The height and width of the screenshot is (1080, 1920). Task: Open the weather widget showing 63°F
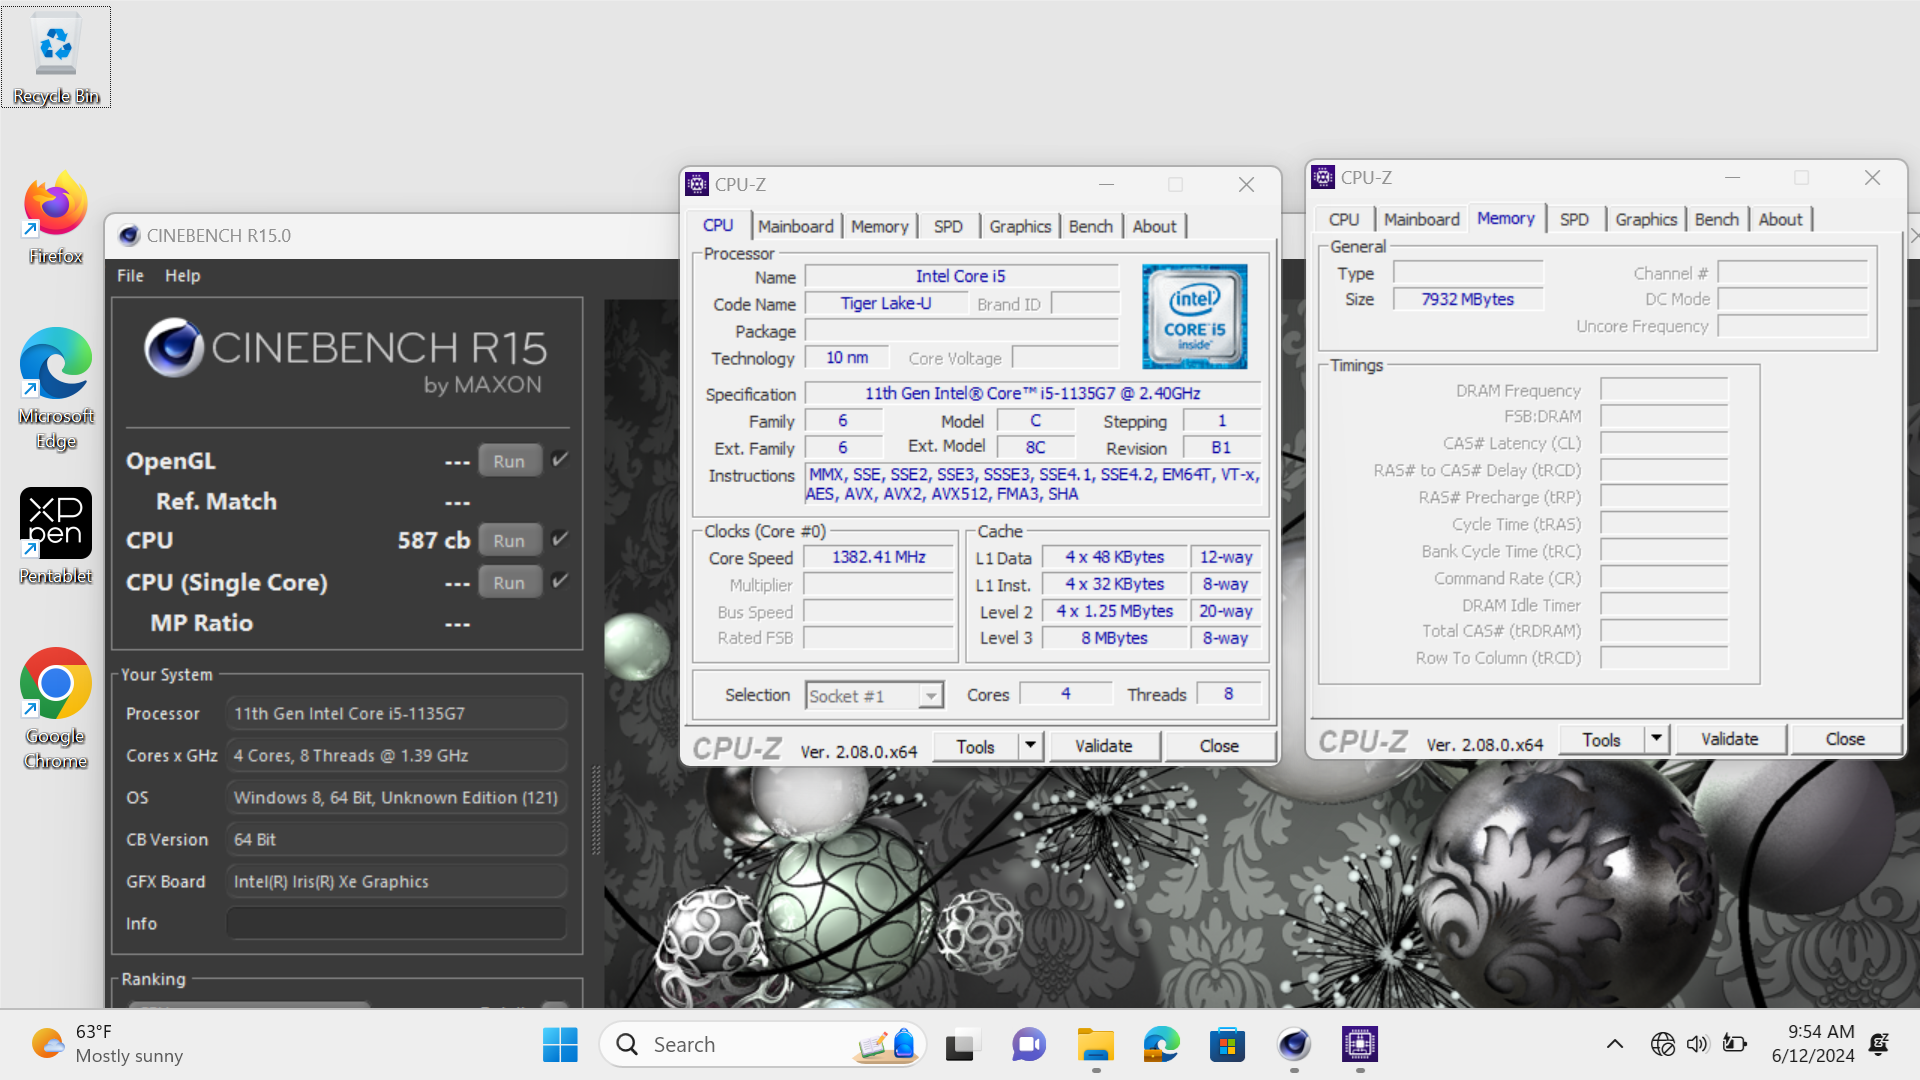[x=107, y=1044]
